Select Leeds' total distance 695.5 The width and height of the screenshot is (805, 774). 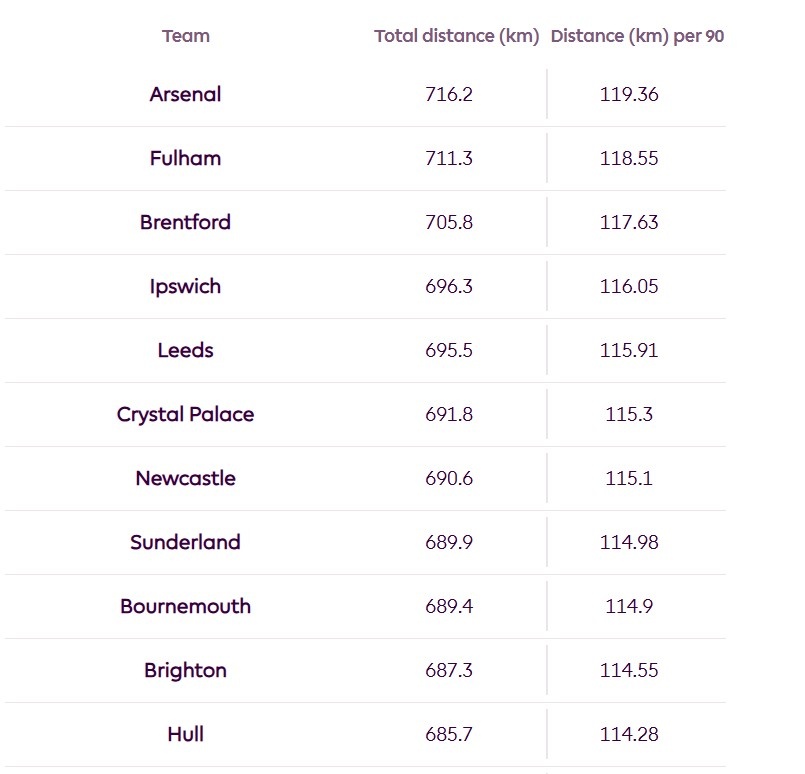[449, 350]
